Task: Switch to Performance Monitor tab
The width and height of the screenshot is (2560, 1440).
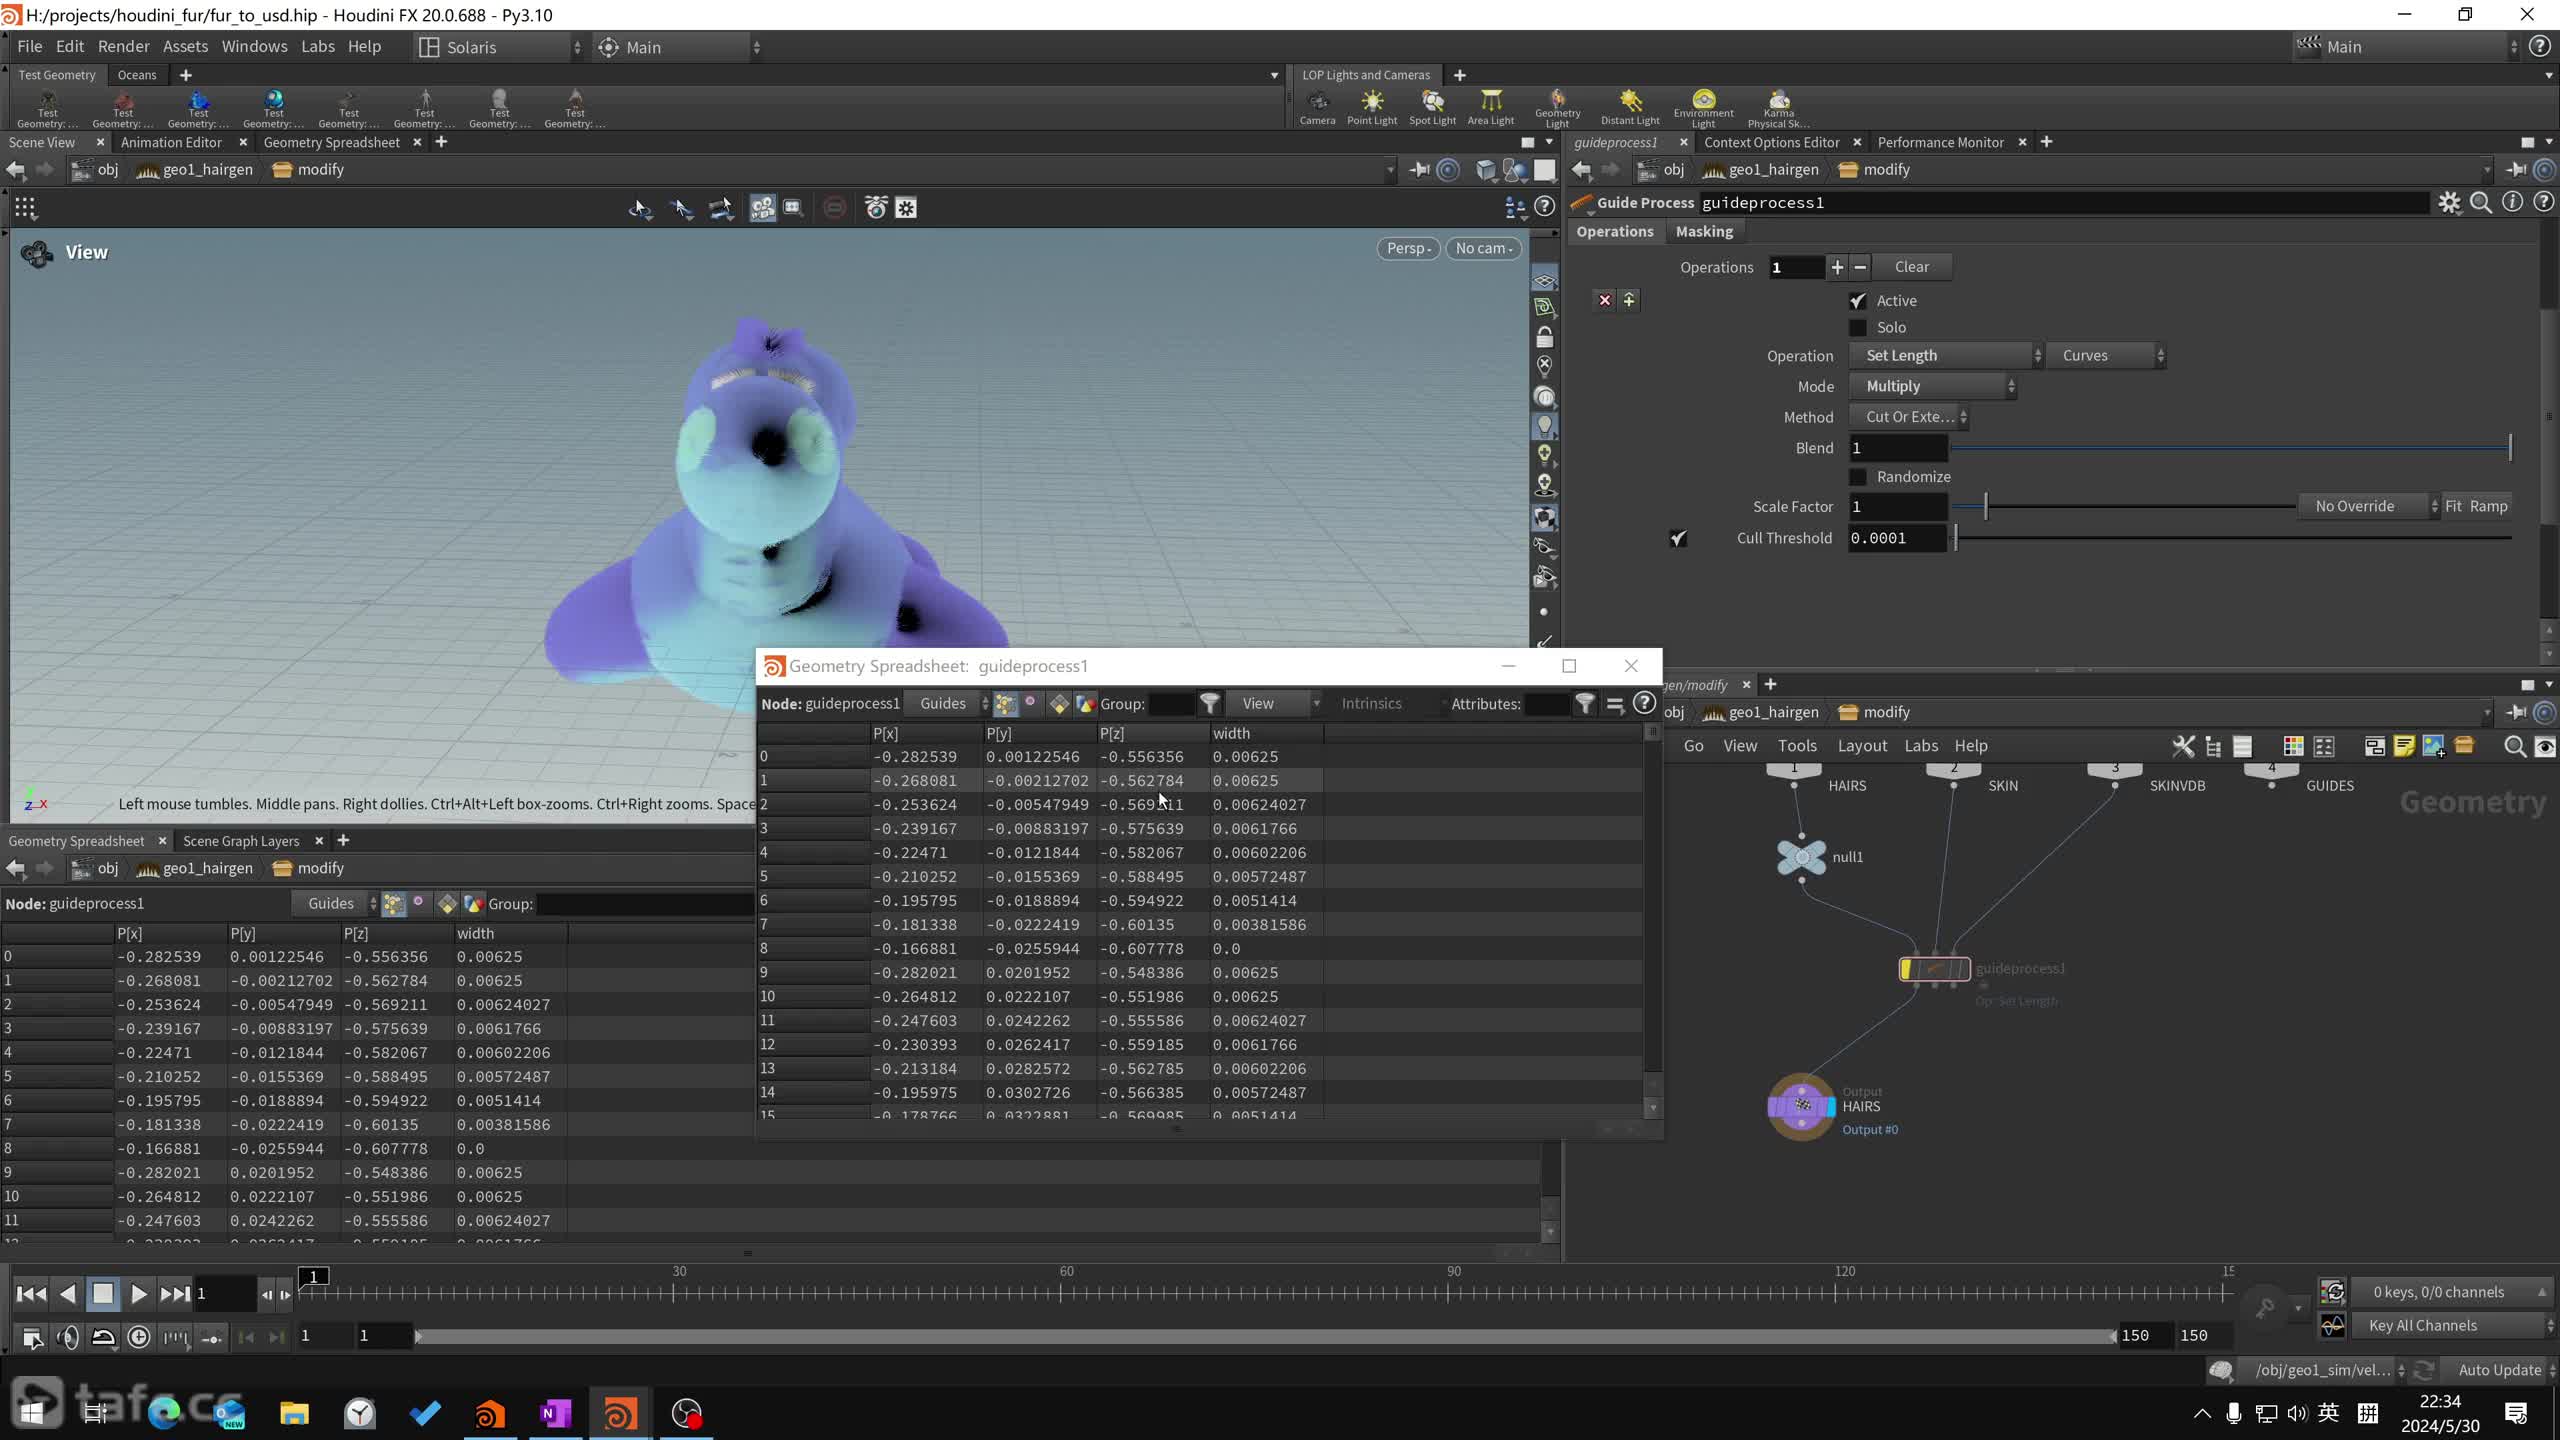Action: pyautogui.click(x=1940, y=142)
